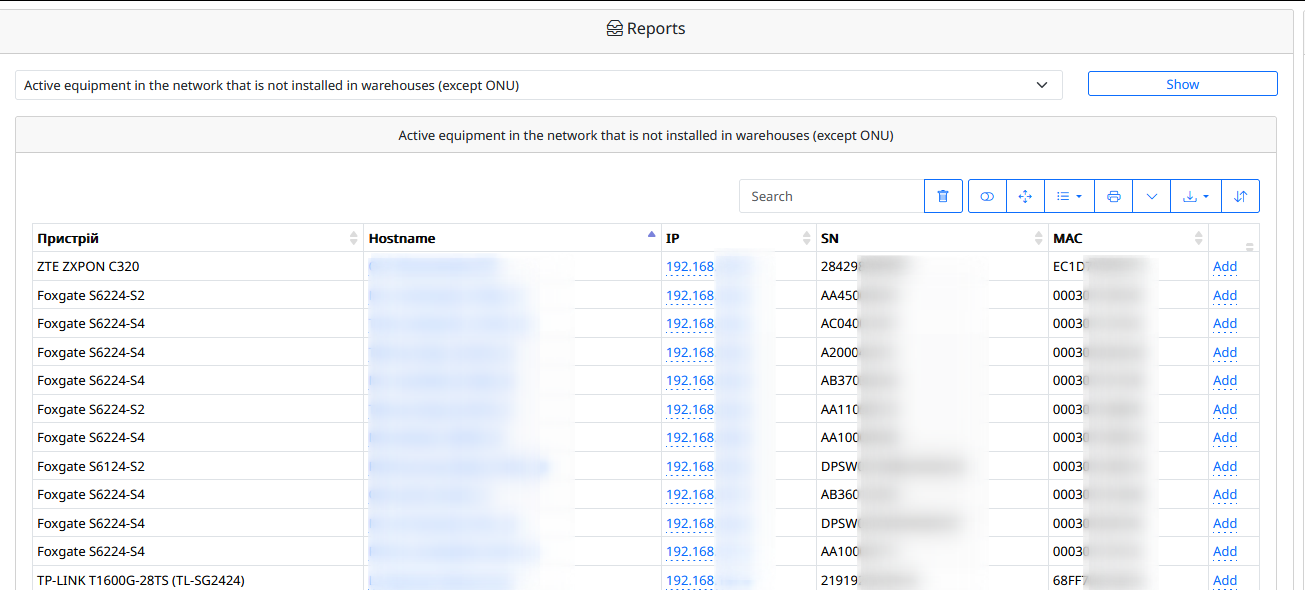
Task: Click the report title bar above table
Action: (x=646, y=135)
